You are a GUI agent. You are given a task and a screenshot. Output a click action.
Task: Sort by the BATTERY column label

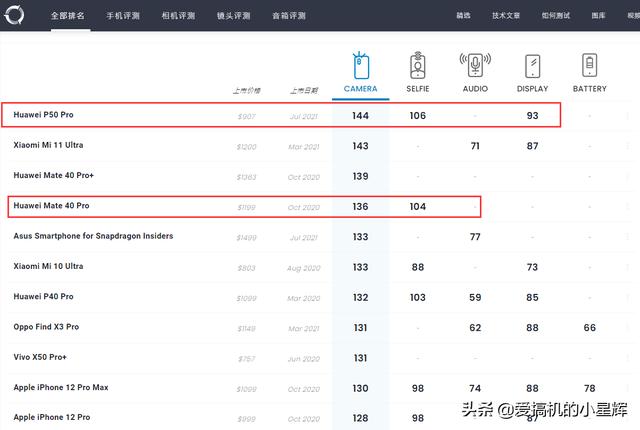(589, 89)
